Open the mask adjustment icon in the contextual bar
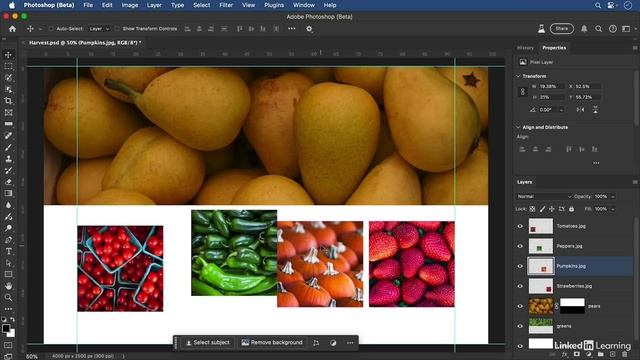The height and width of the screenshot is (360, 640). [x=333, y=343]
